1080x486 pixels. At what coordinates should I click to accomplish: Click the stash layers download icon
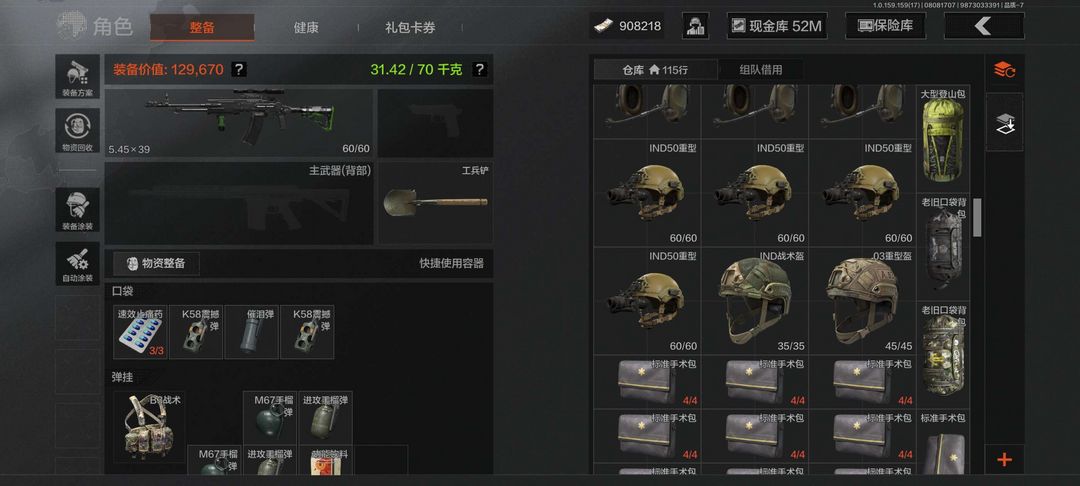(x=1004, y=123)
